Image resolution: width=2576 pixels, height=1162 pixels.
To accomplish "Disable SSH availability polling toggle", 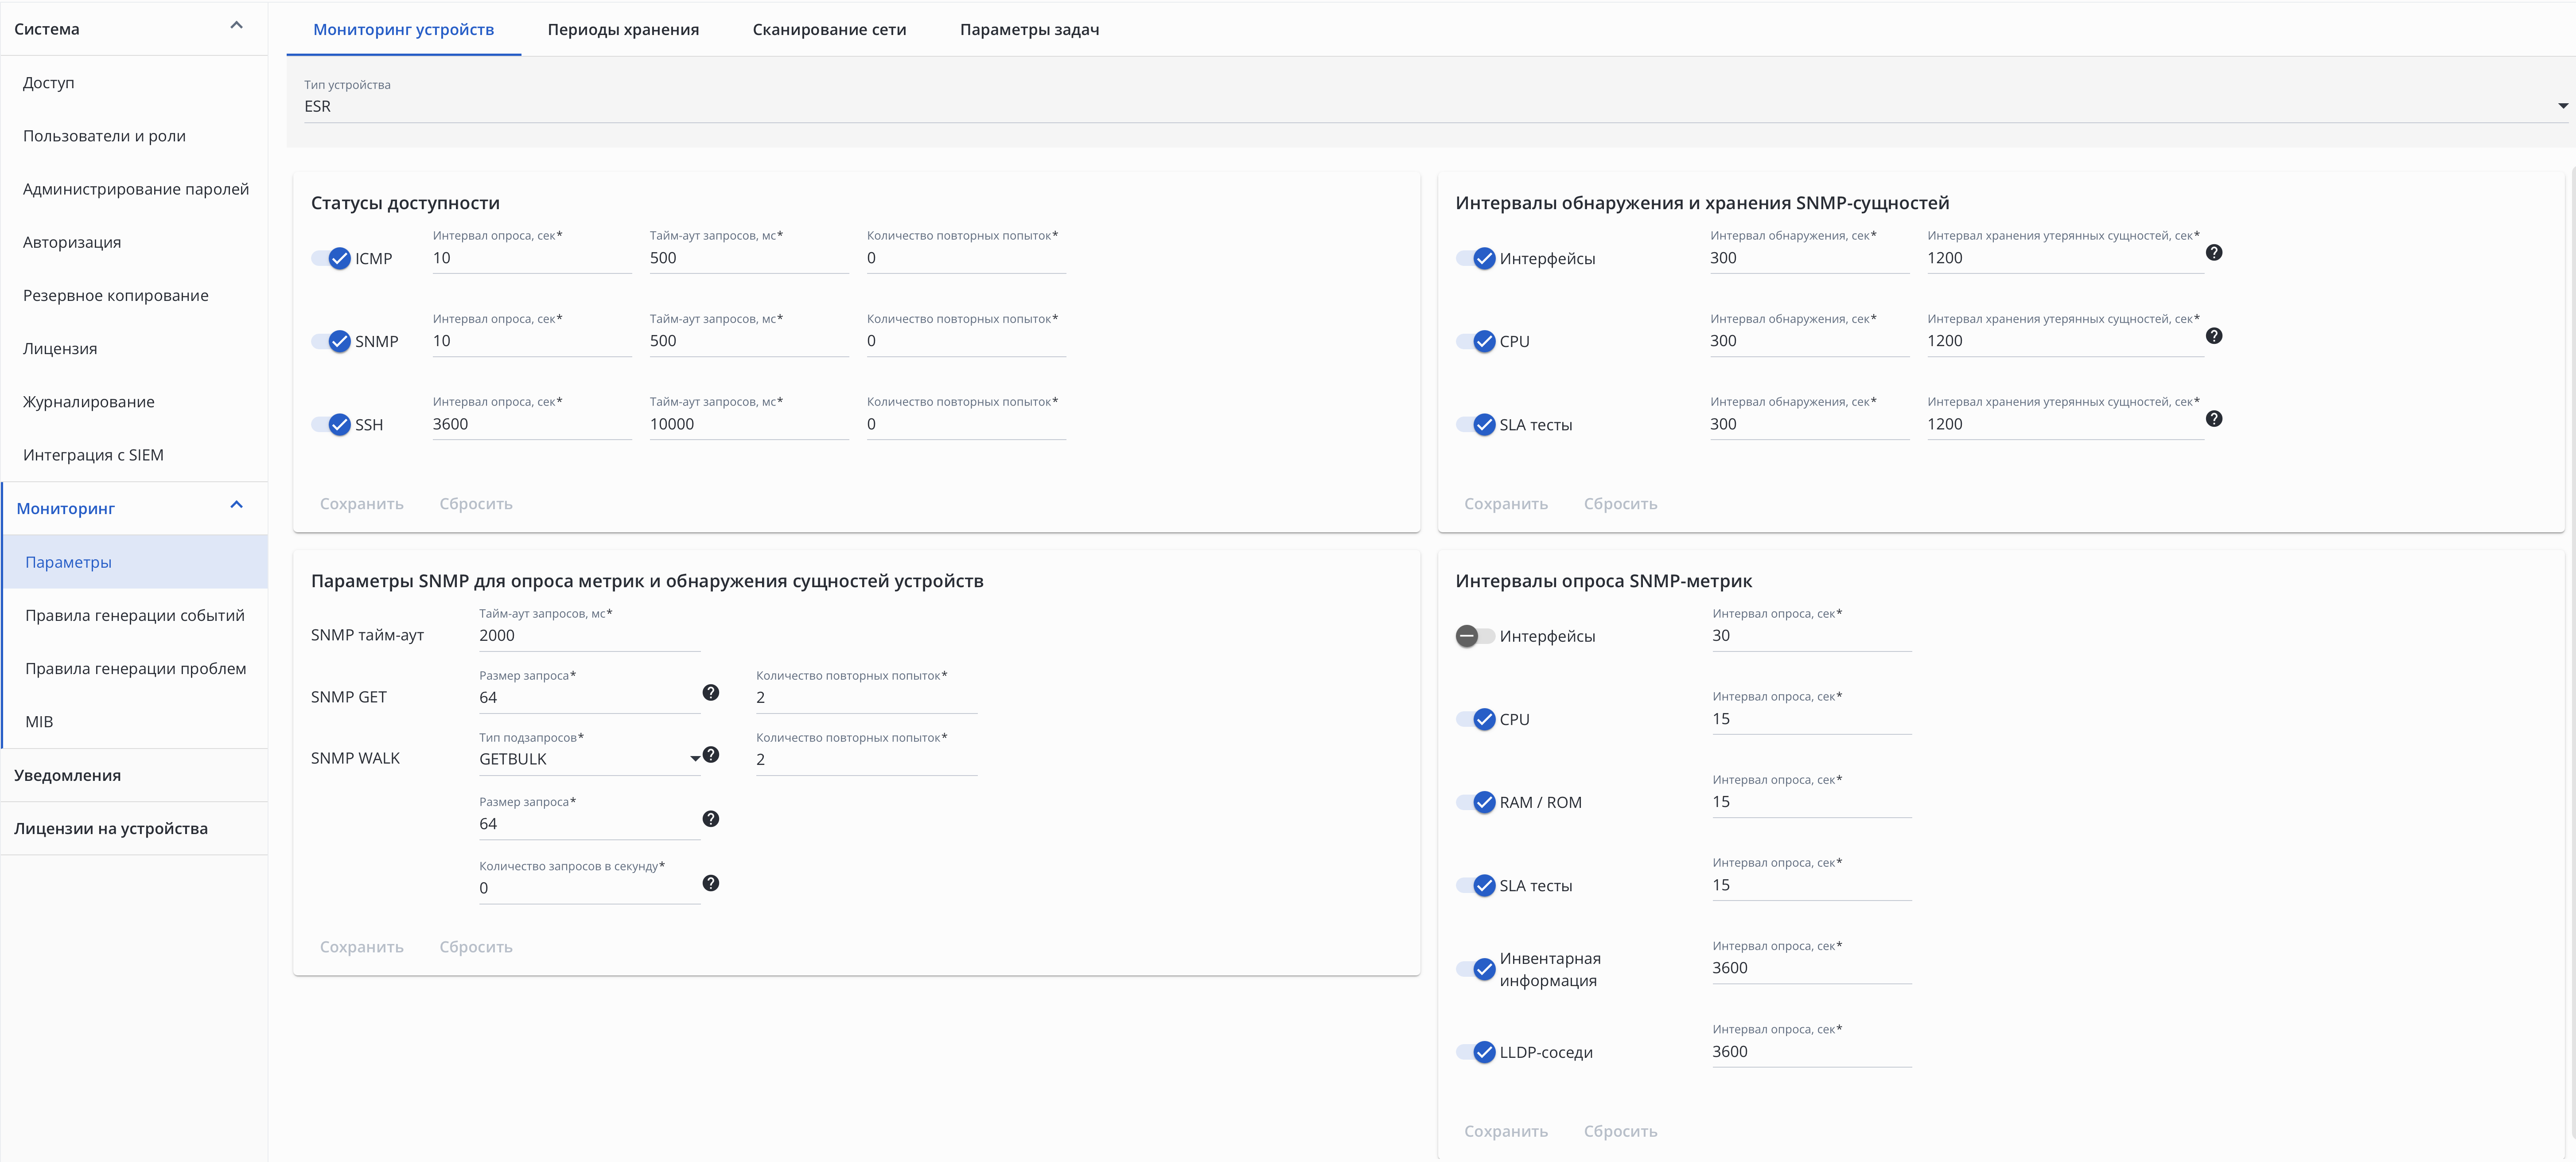I will pyautogui.click(x=331, y=424).
